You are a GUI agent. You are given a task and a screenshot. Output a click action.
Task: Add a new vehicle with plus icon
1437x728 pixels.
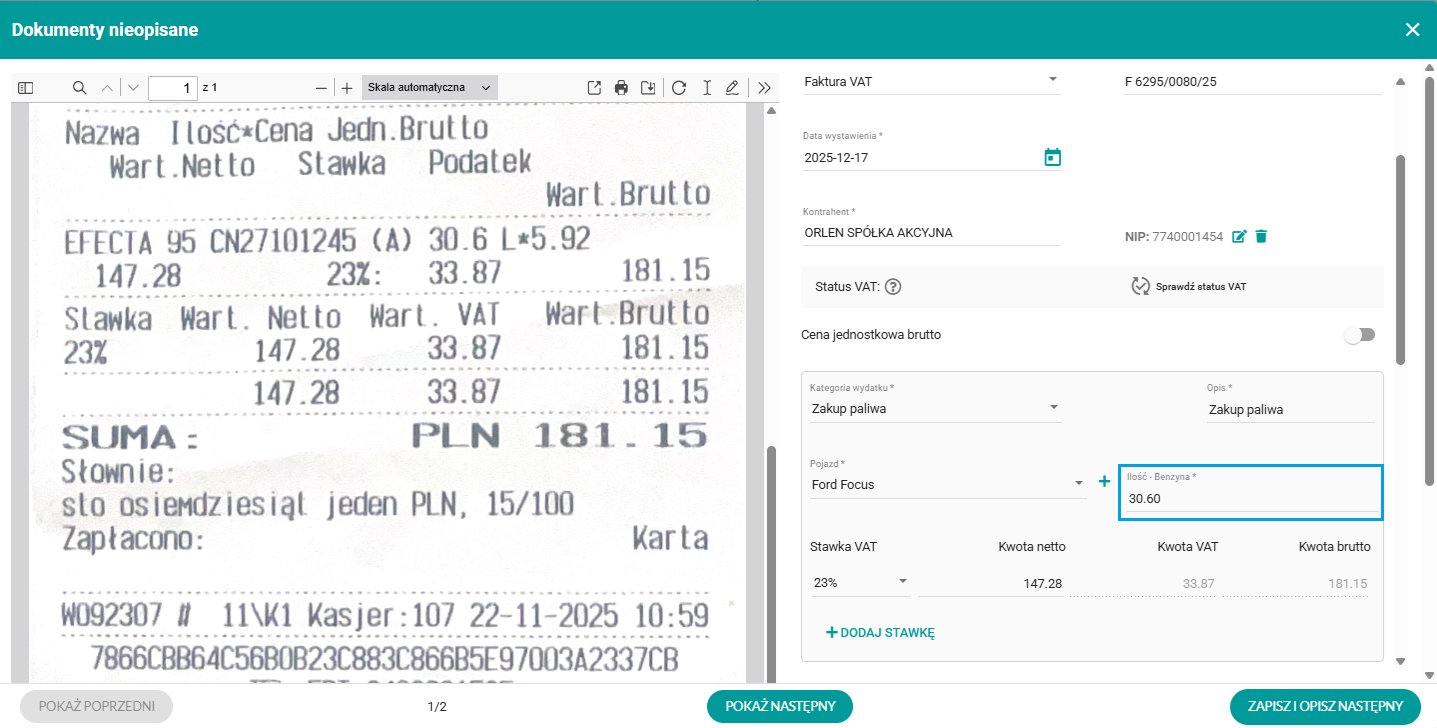click(1105, 482)
